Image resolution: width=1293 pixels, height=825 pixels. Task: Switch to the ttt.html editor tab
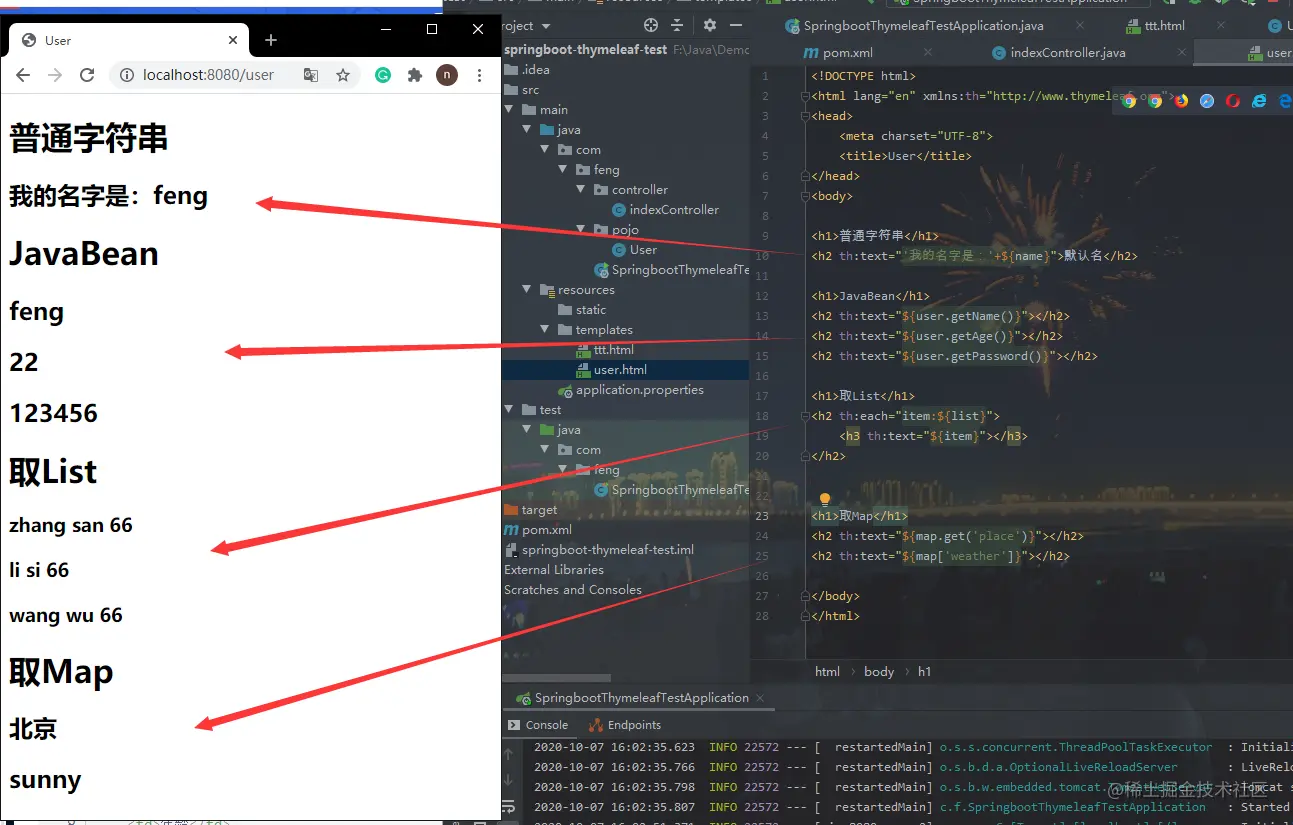[1156, 26]
